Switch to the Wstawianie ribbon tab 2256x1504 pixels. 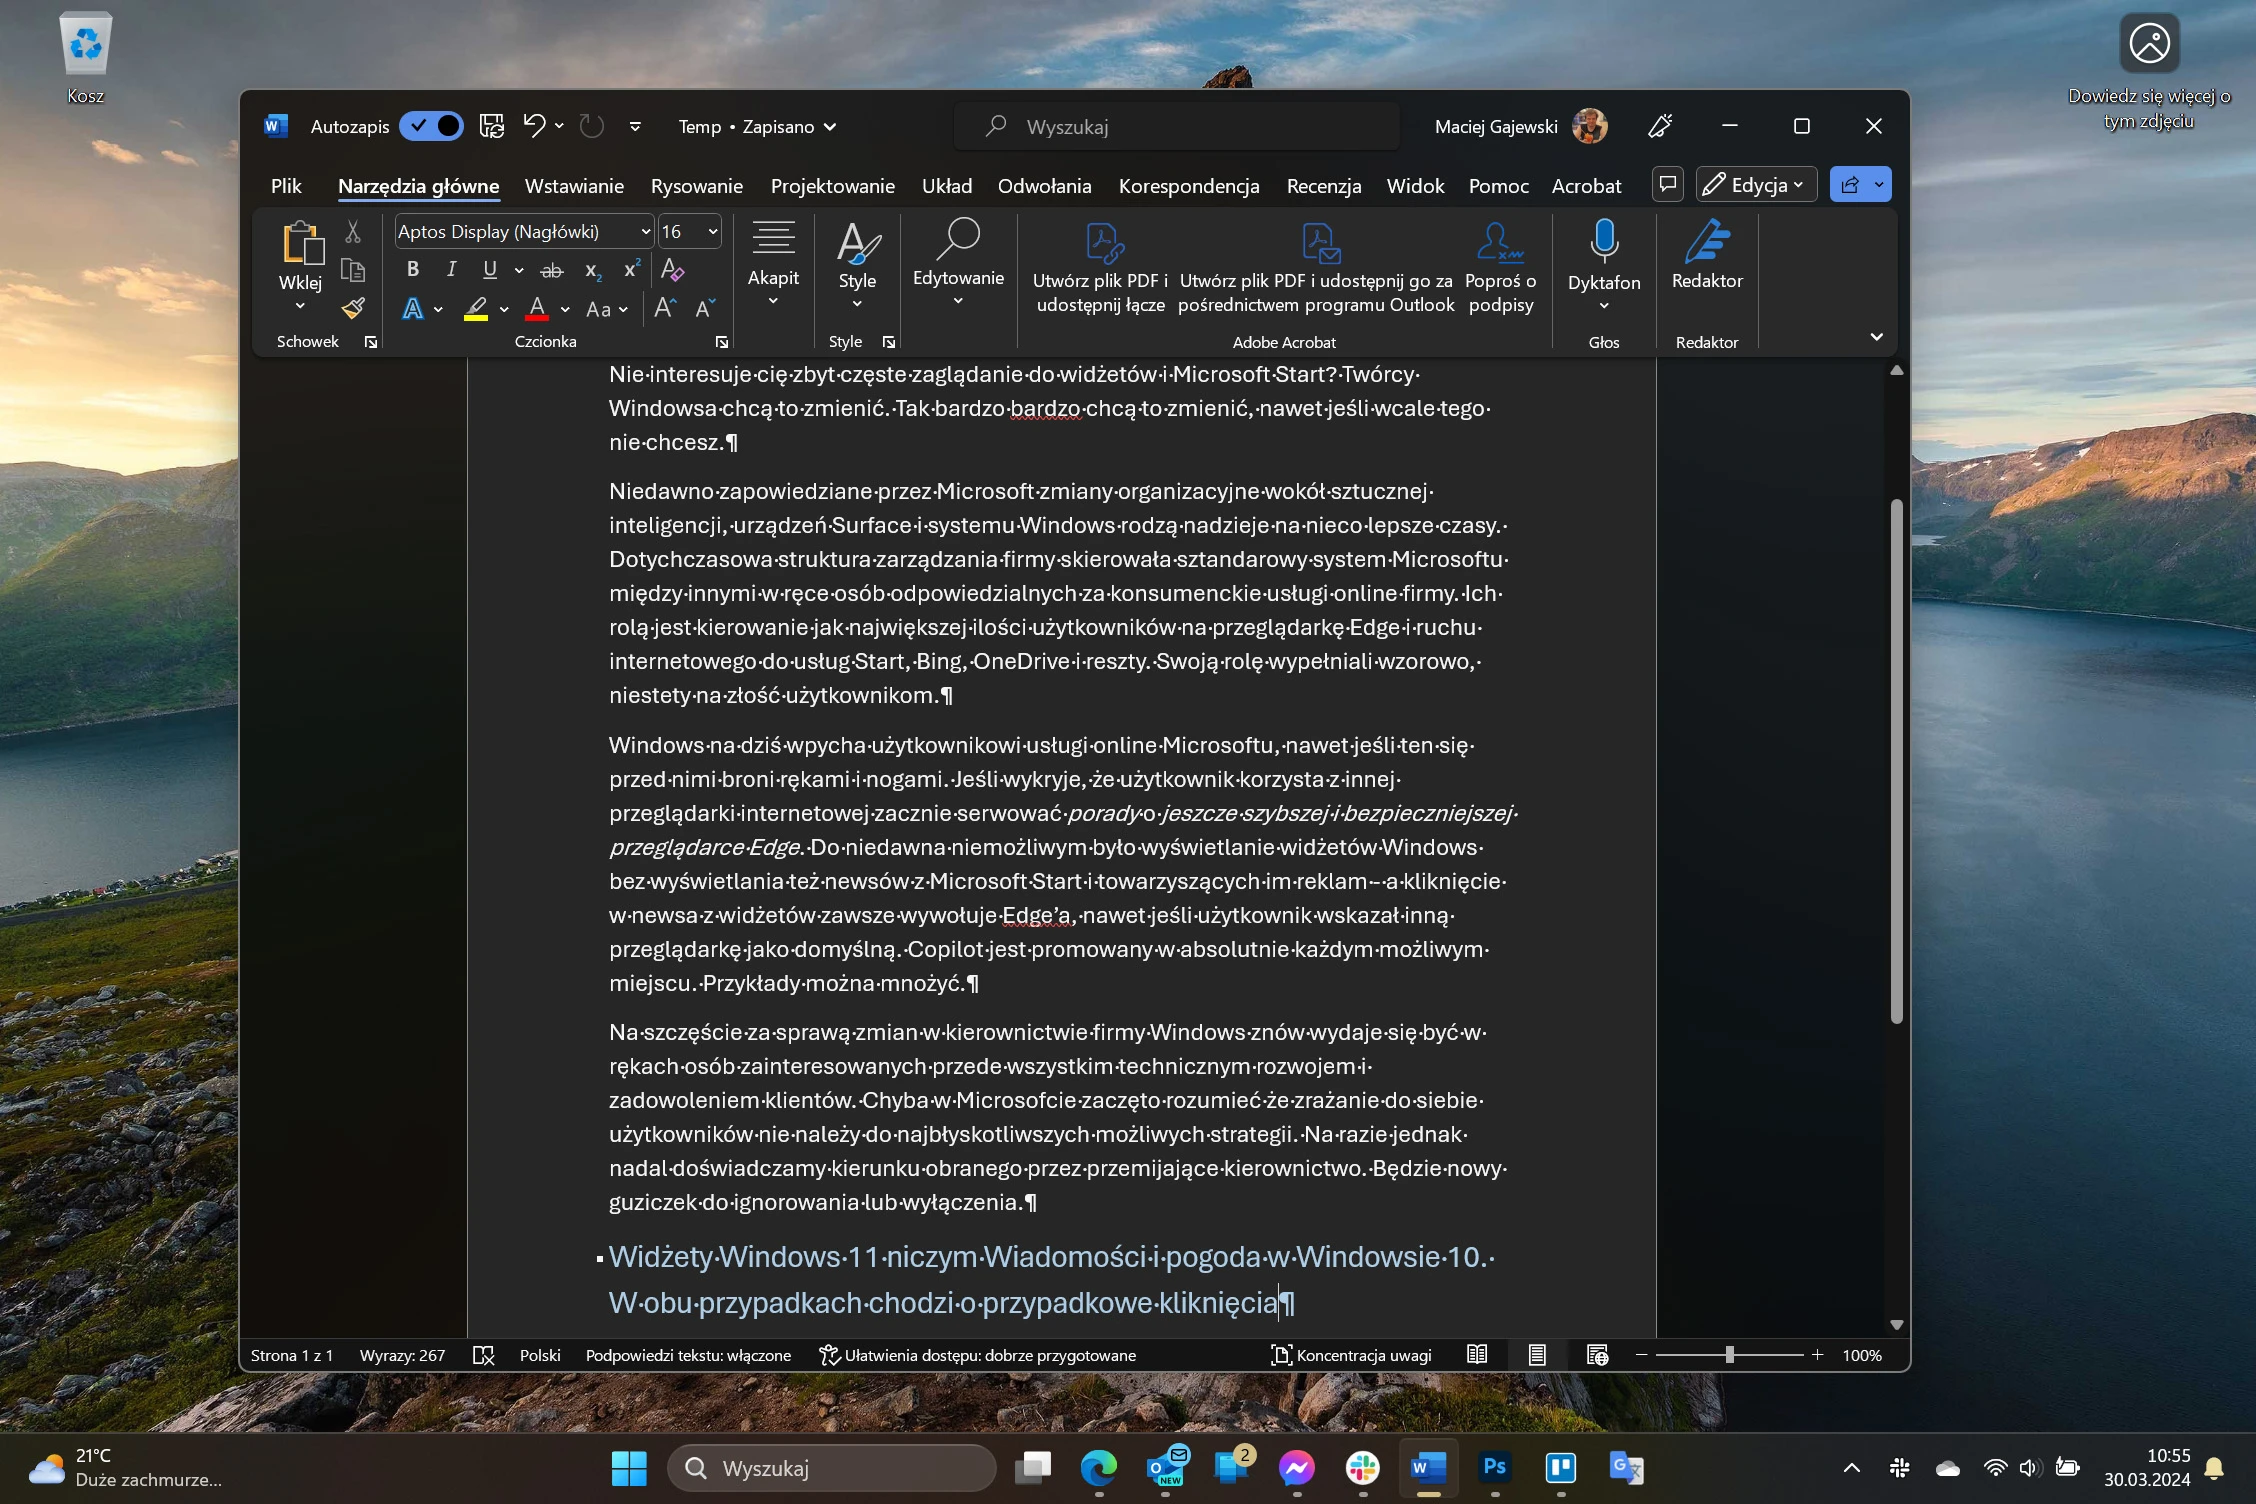[x=574, y=186]
